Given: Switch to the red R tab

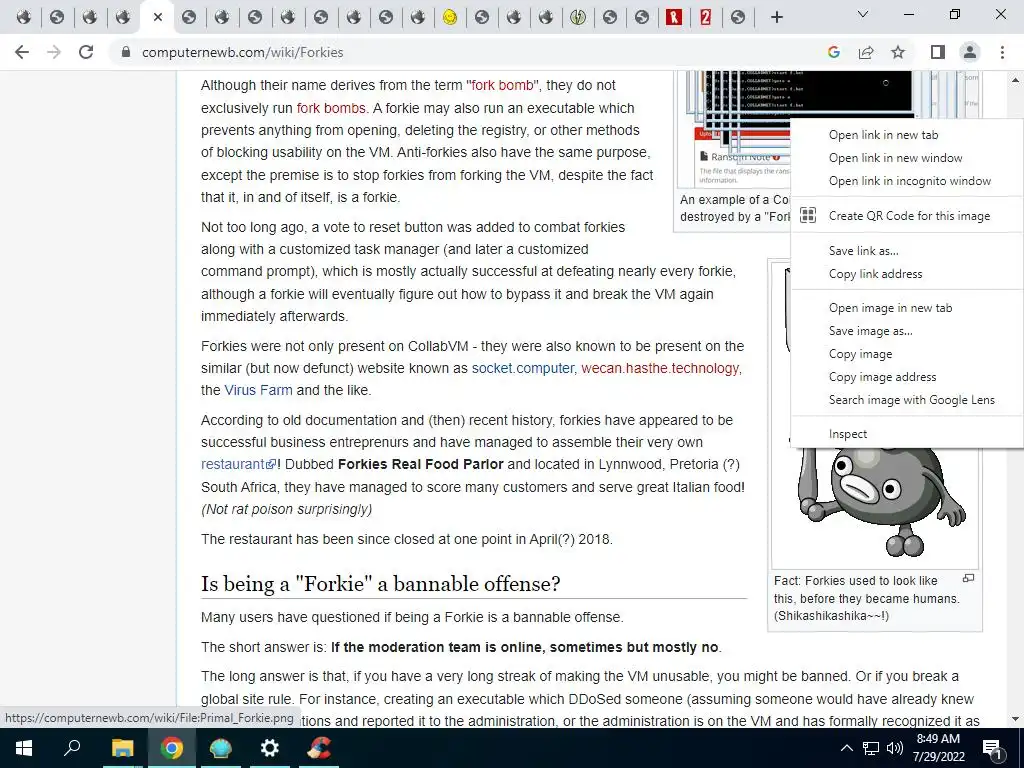Looking at the screenshot, I should tap(673, 18).
